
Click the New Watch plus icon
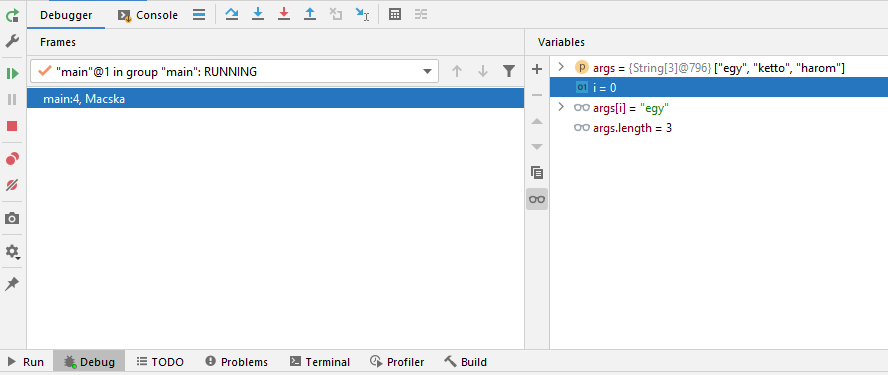[x=537, y=70]
